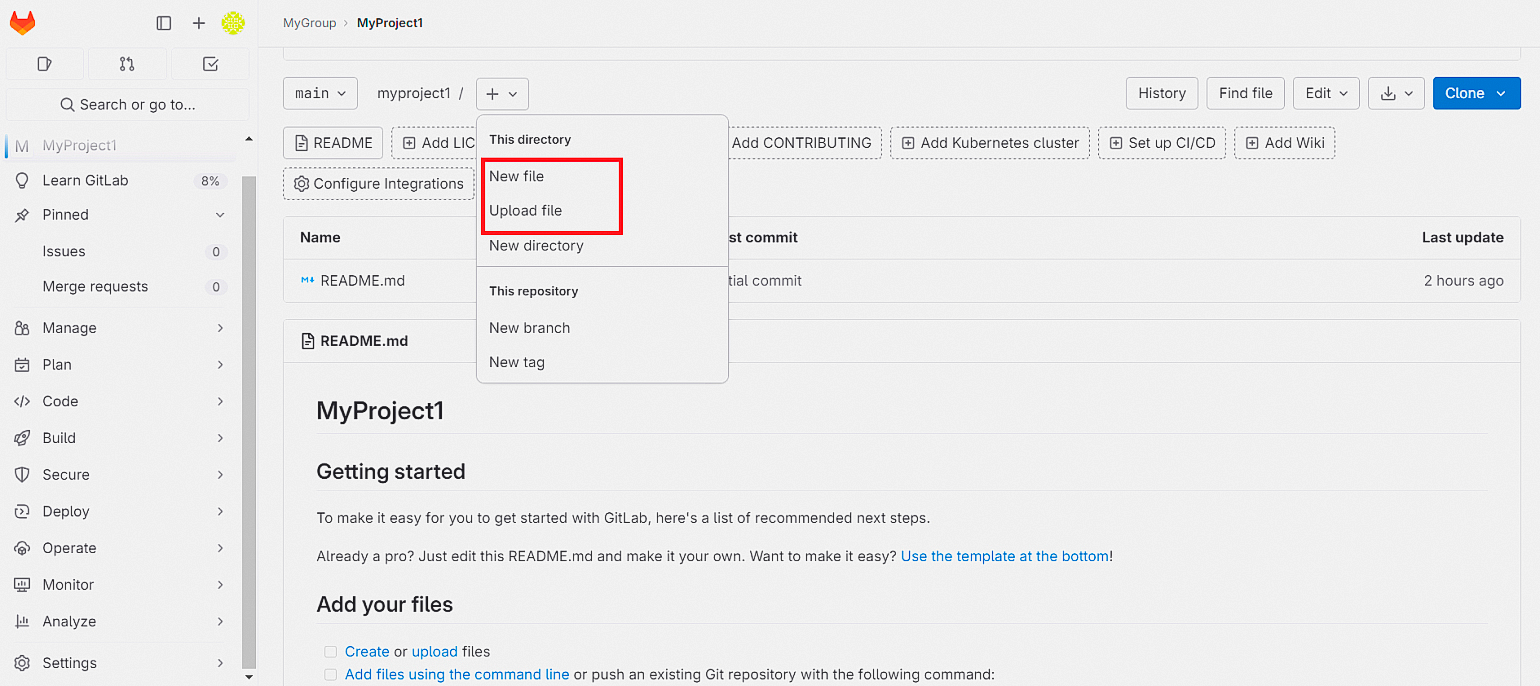Screen dimensions: 1540x686
Task: Expand the Monitor menu
Action: 120,585
